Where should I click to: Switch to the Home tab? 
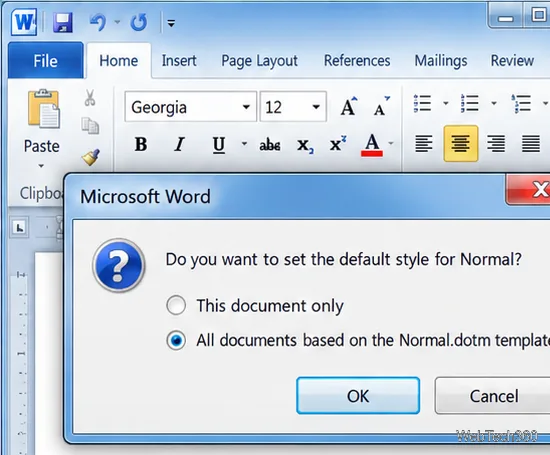click(119, 61)
